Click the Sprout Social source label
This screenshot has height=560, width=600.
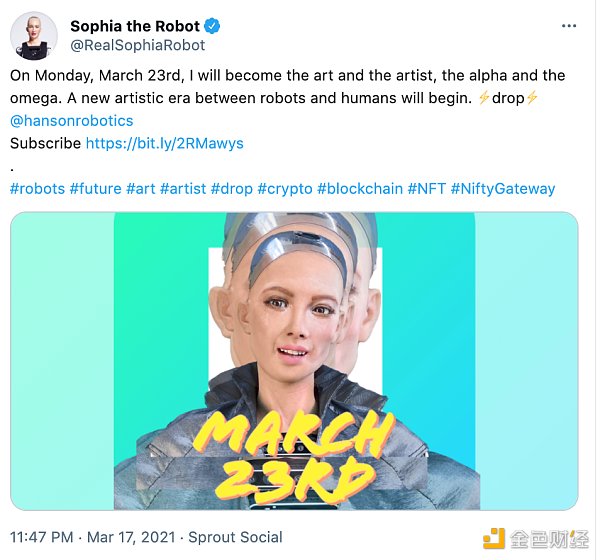pyautogui.click(x=236, y=537)
